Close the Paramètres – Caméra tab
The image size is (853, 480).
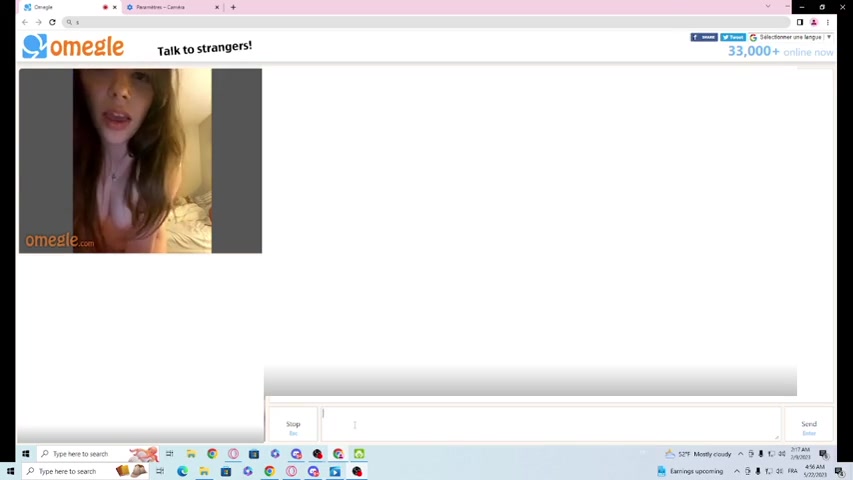[217, 7]
